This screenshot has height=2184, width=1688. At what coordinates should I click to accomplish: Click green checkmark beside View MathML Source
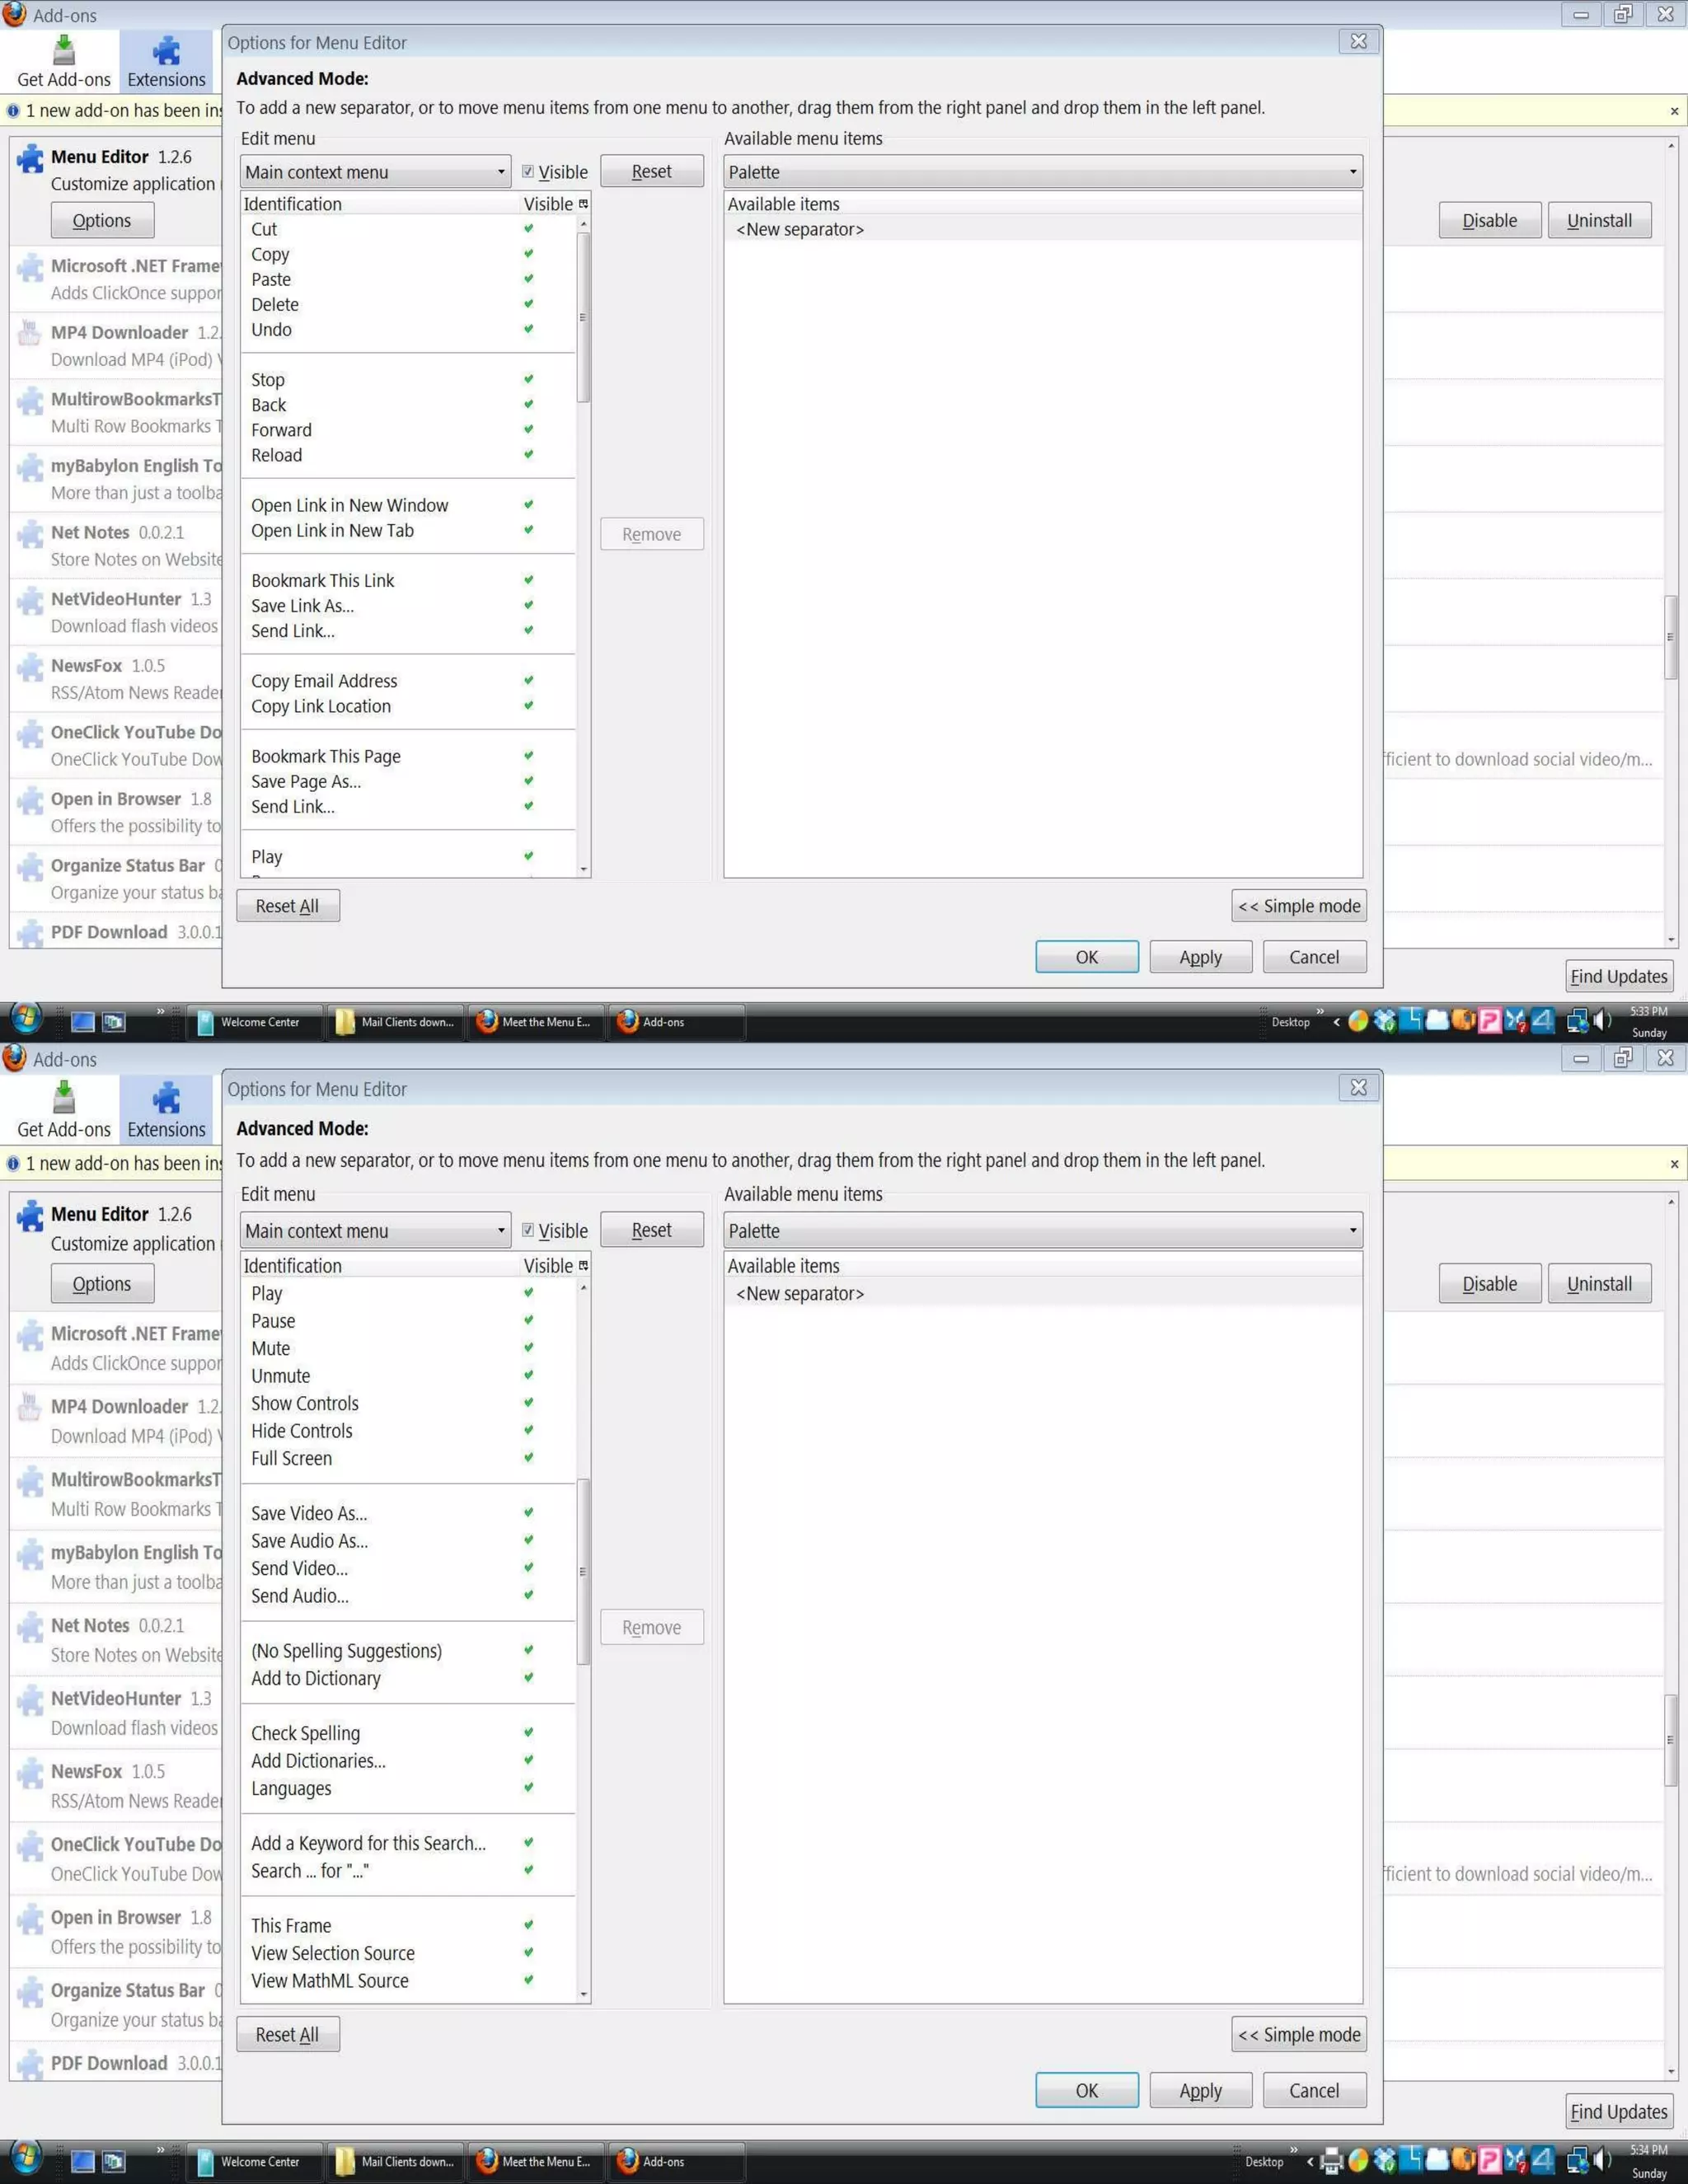click(x=528, y=1980)
